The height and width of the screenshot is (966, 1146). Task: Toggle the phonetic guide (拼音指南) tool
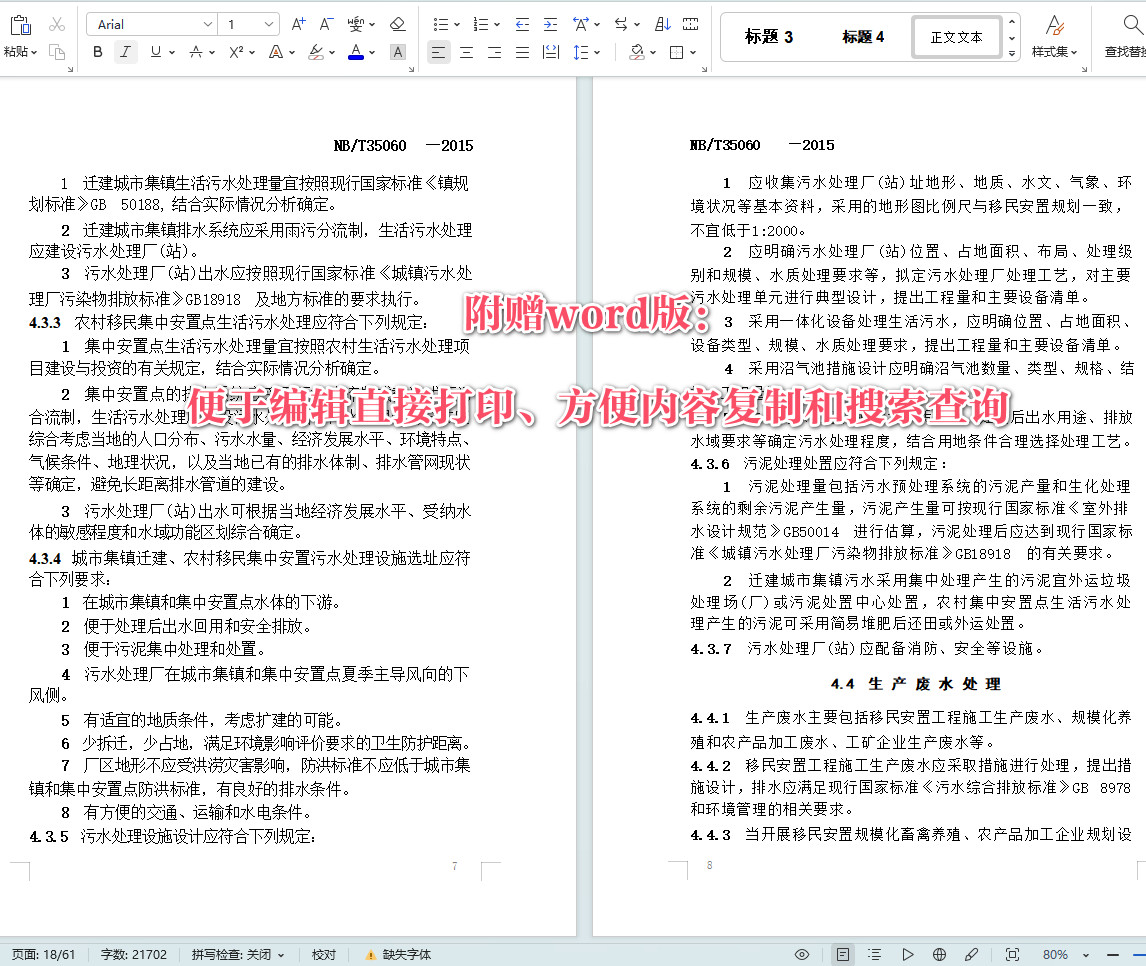click(357, 24)
